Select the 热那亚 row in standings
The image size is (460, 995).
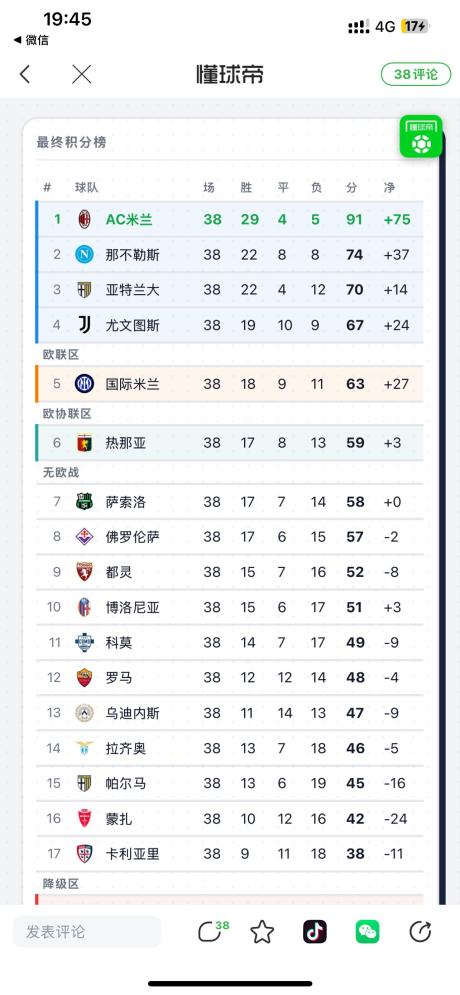point(229,443)
